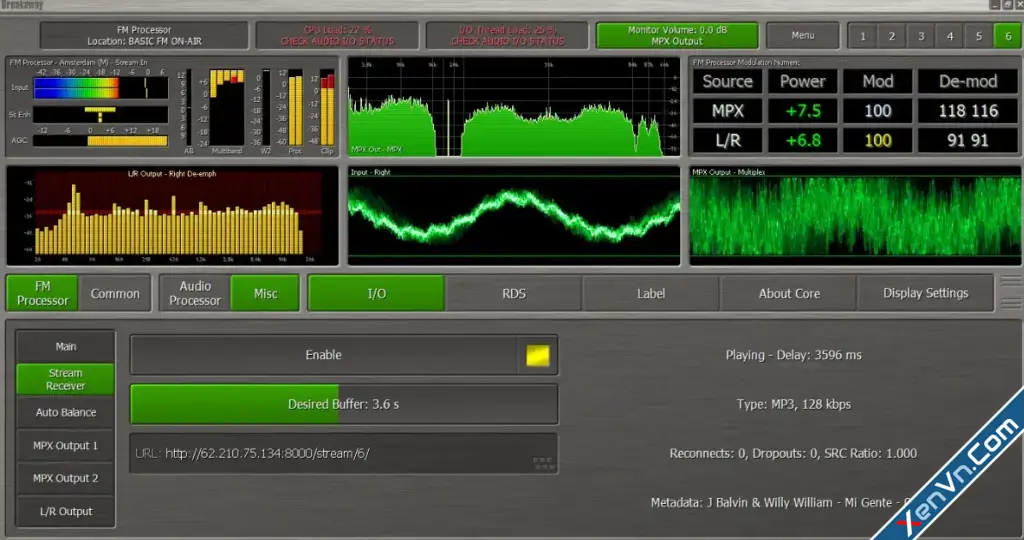The height and width of the screenshot is (540, 1024).
Task: Toggle the stream receiver Enable switch
Action: click(x=344, y=355)
